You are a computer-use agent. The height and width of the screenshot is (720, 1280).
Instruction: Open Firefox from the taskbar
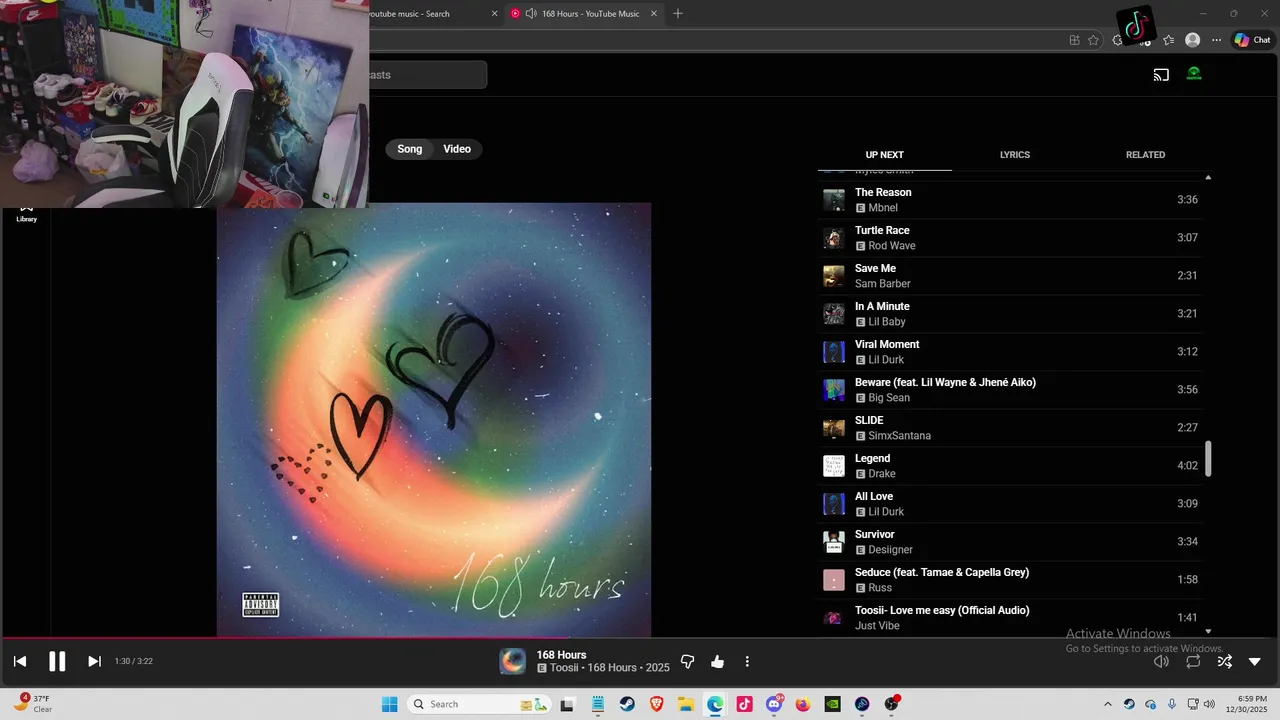point(803,704)
